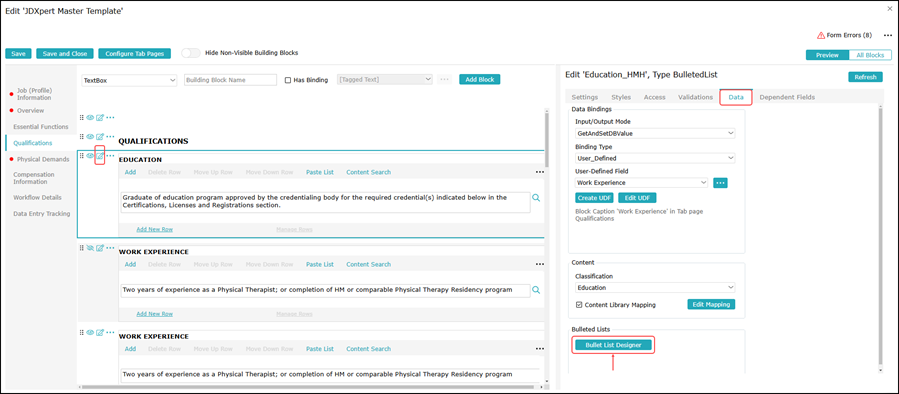Click magnifier icon beside hidden Work Experience text row
The image size is (899, 394).
tap(536, 290)
